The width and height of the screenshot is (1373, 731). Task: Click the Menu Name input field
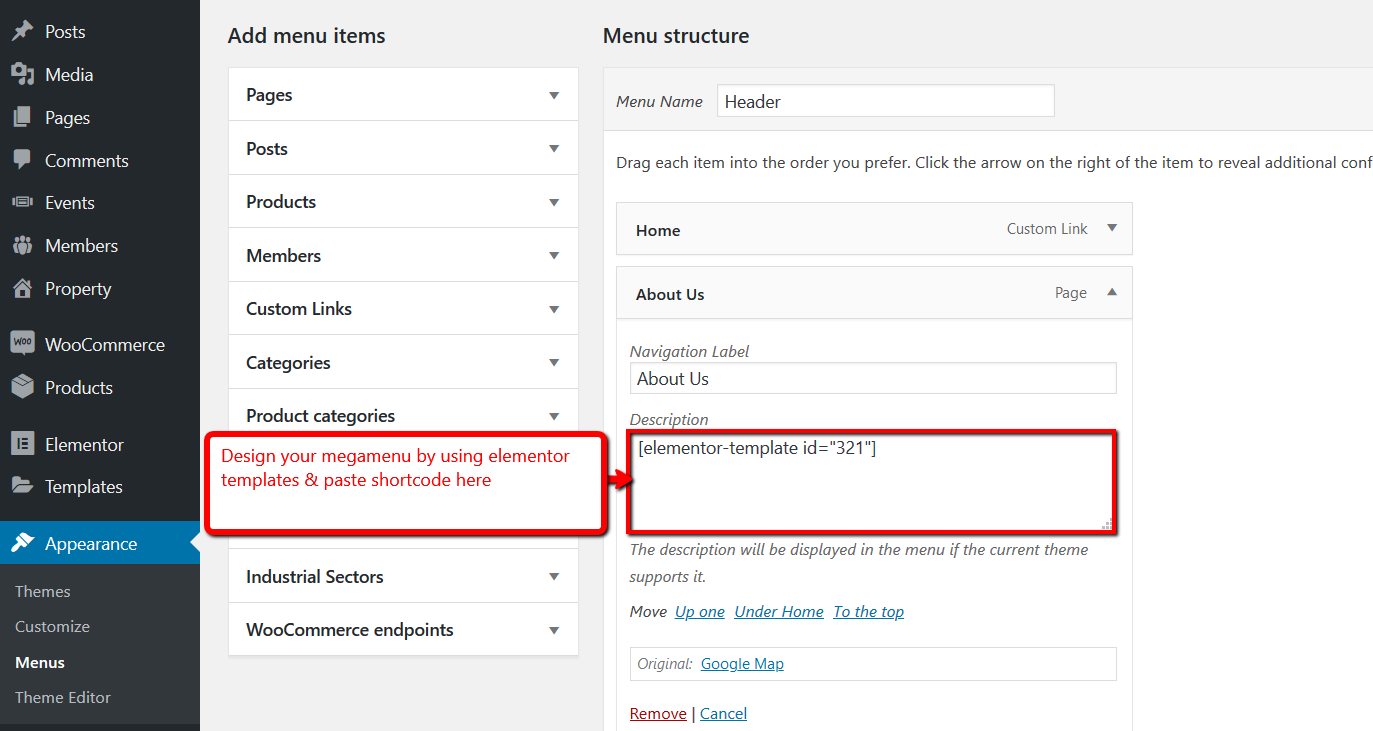tap(886, 101)
